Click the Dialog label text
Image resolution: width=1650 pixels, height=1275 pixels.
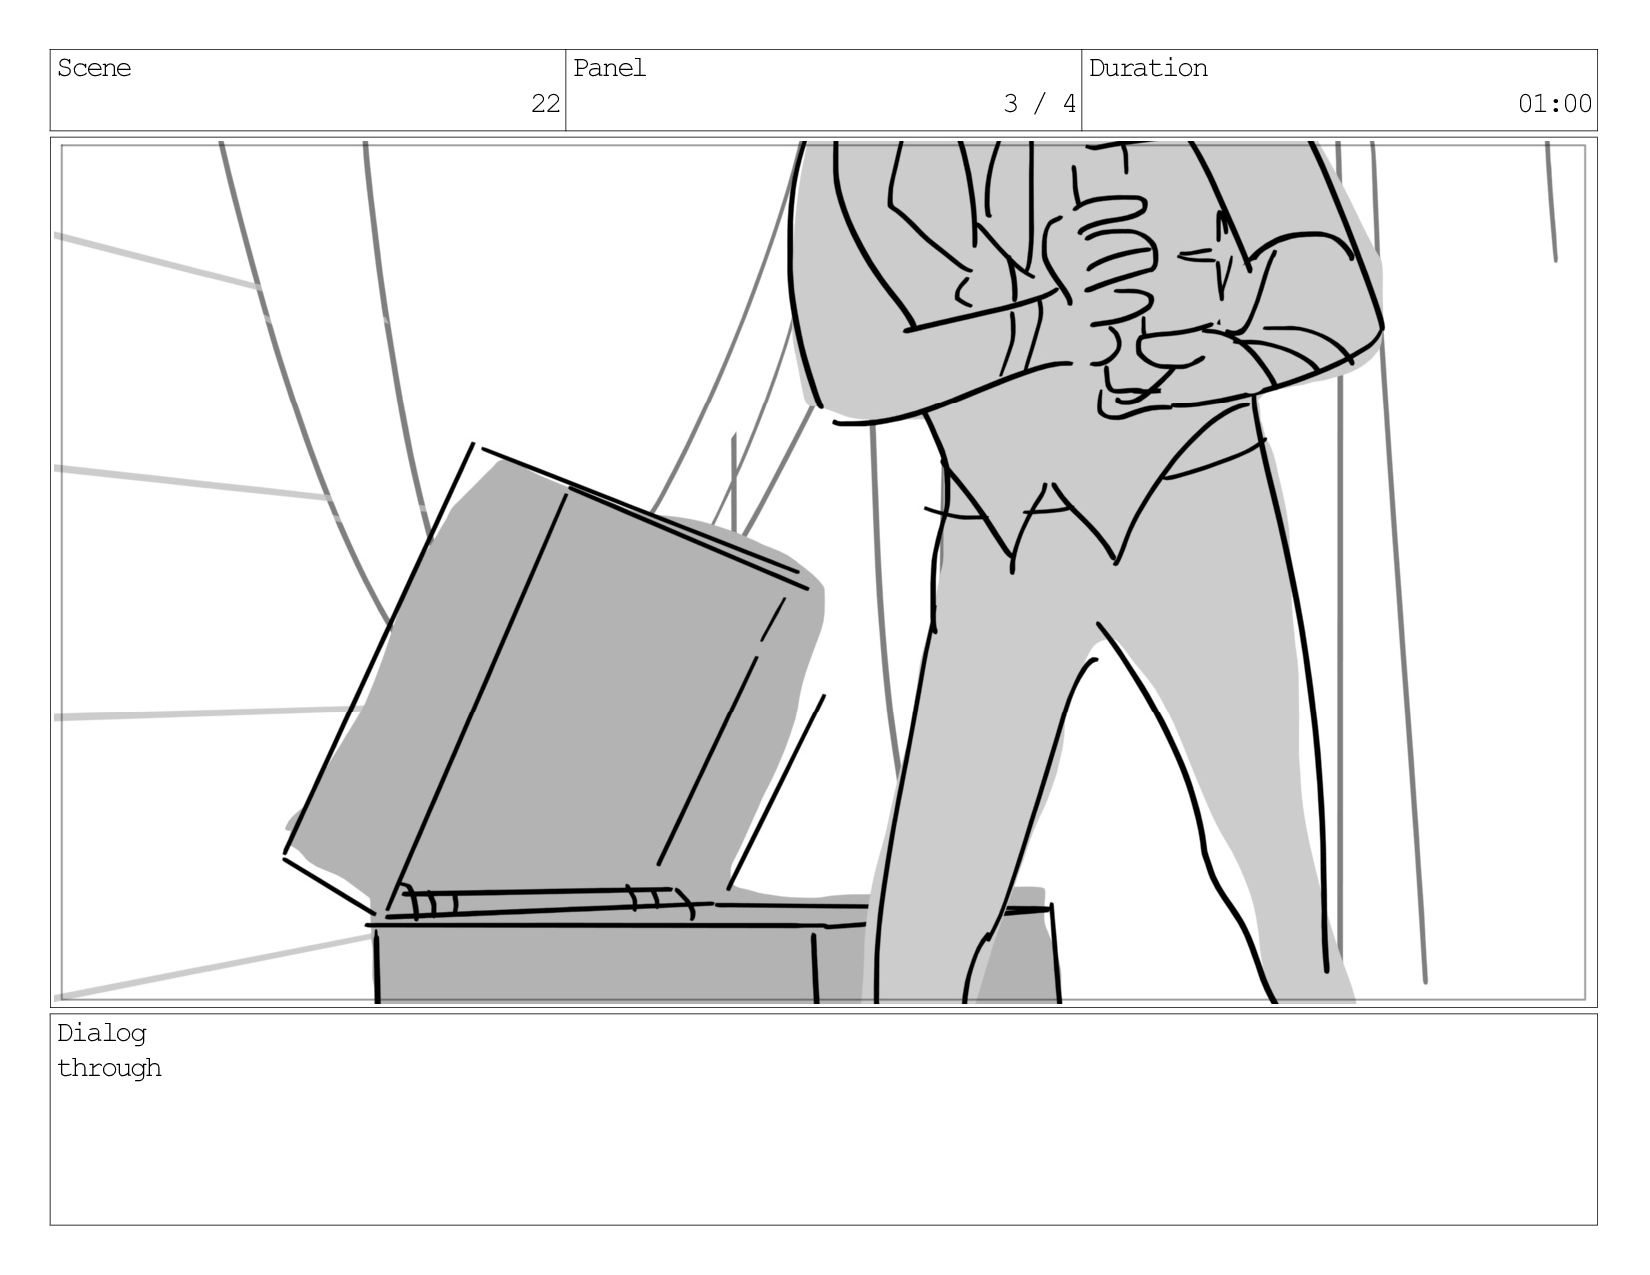[x=101, y=1033]
